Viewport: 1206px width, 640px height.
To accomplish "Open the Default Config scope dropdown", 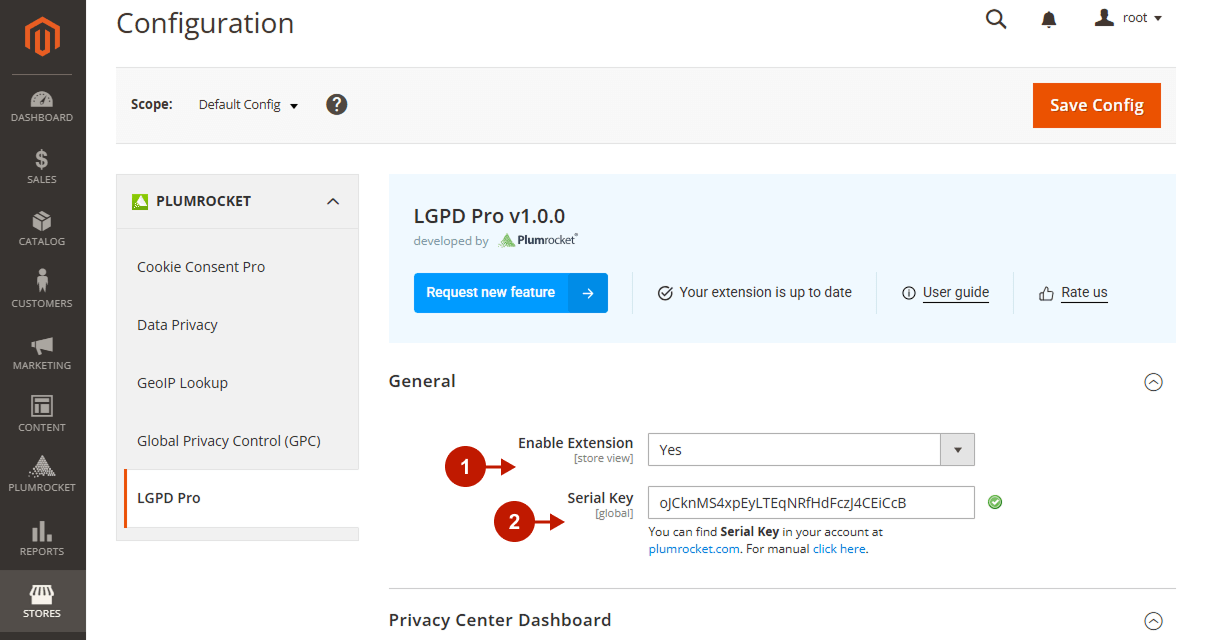I will (x=249, y=105).
